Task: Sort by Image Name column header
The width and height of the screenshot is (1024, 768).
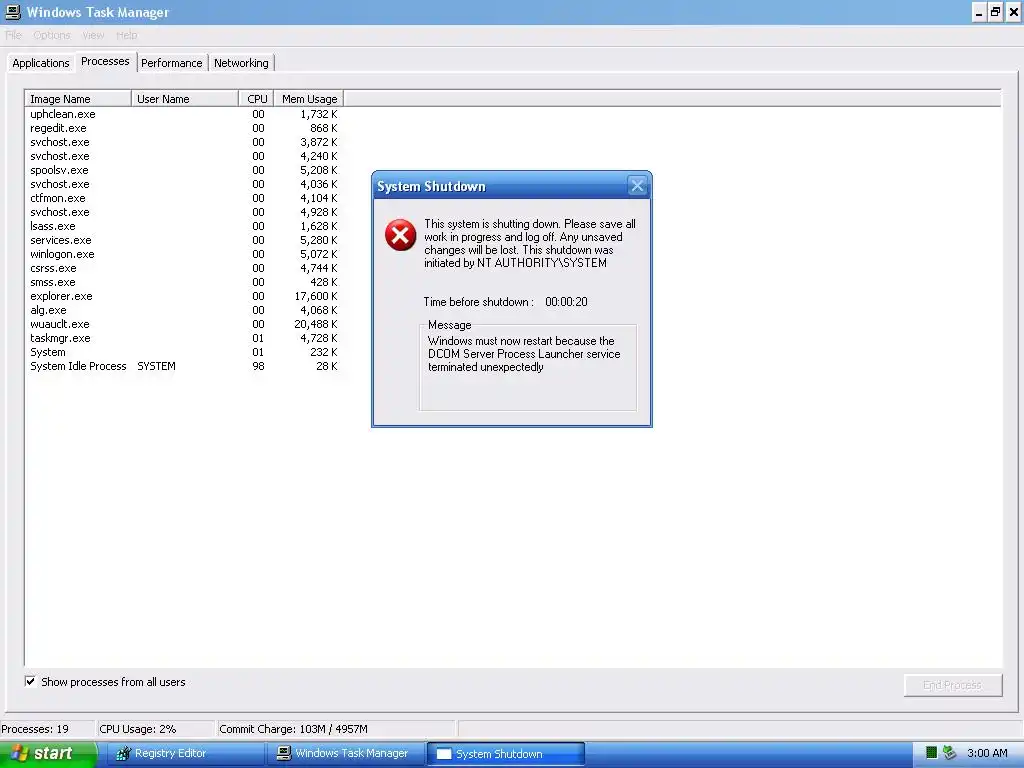Action: (x=78, y=99)
